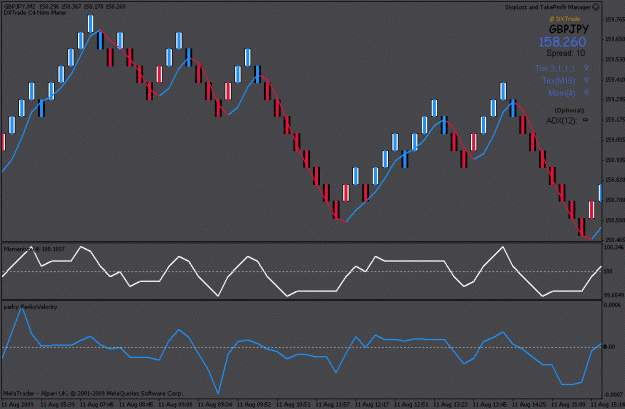Click the last blue renko brick at right edge
625x409 pixels.
(x=600, y=193)
